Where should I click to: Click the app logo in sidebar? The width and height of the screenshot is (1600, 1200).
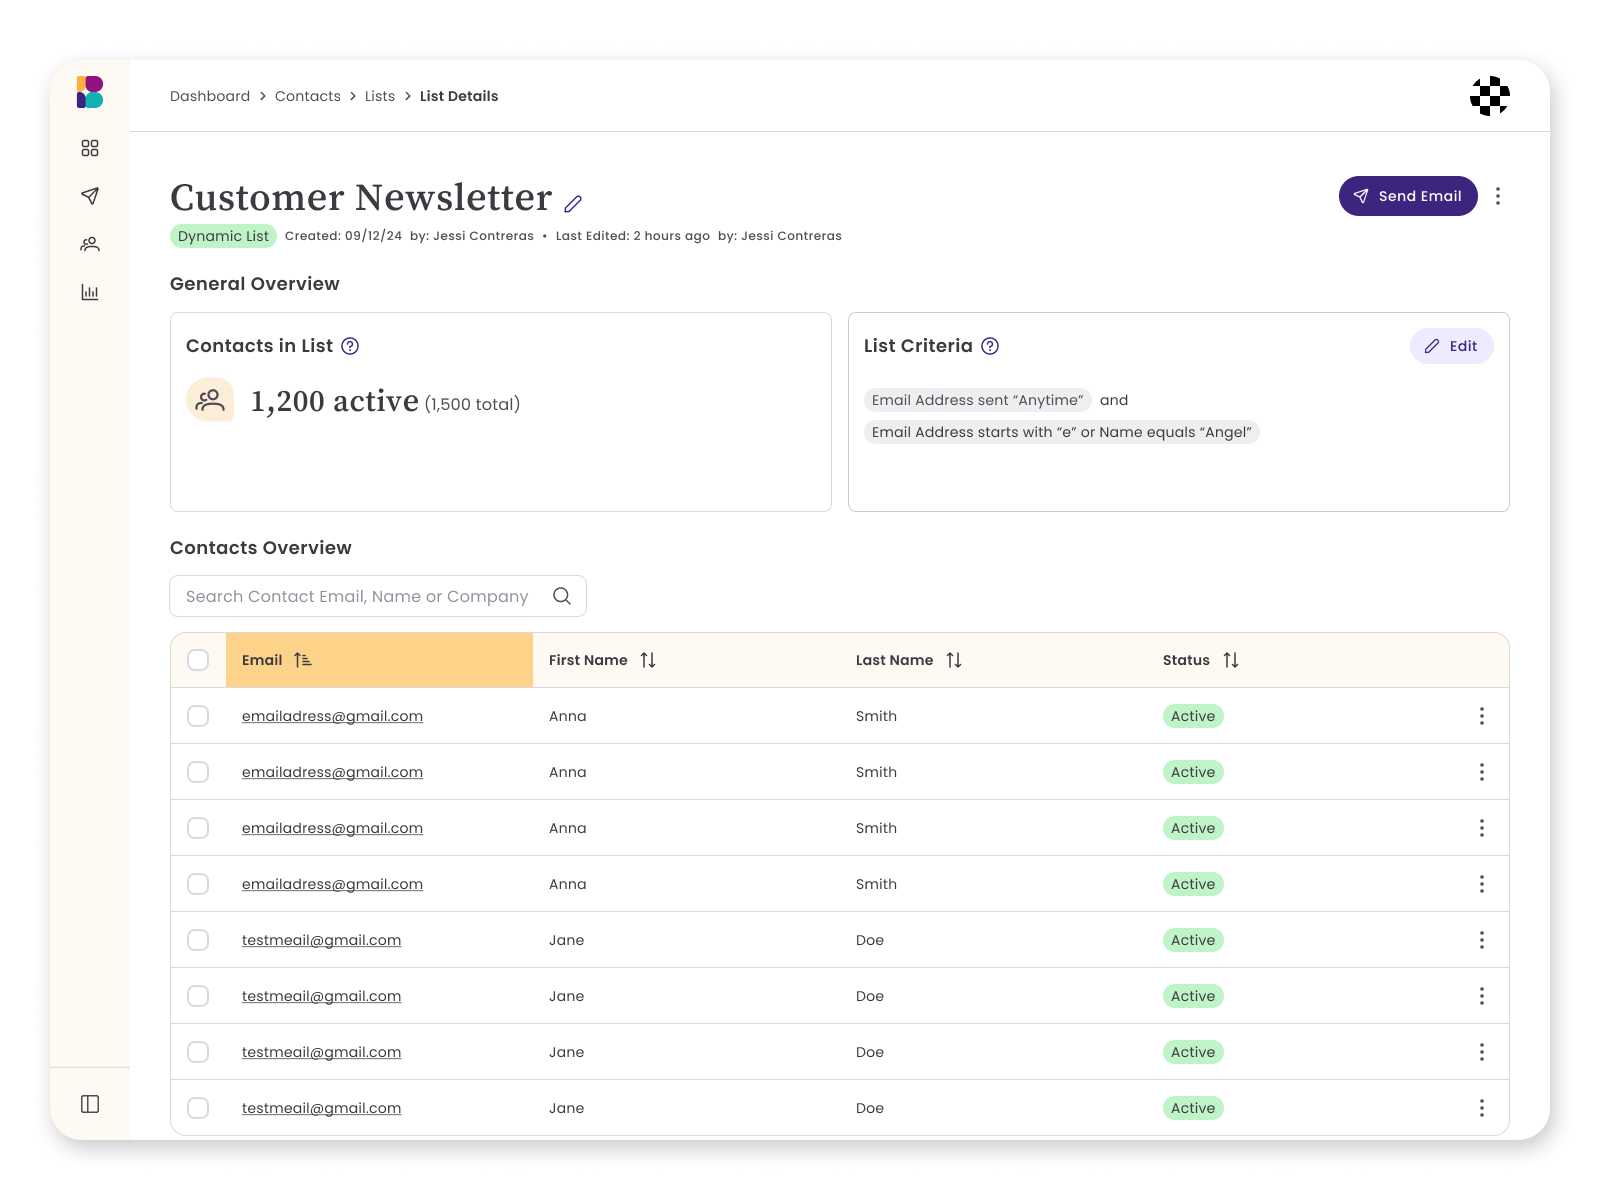click(x=90, y=92)
